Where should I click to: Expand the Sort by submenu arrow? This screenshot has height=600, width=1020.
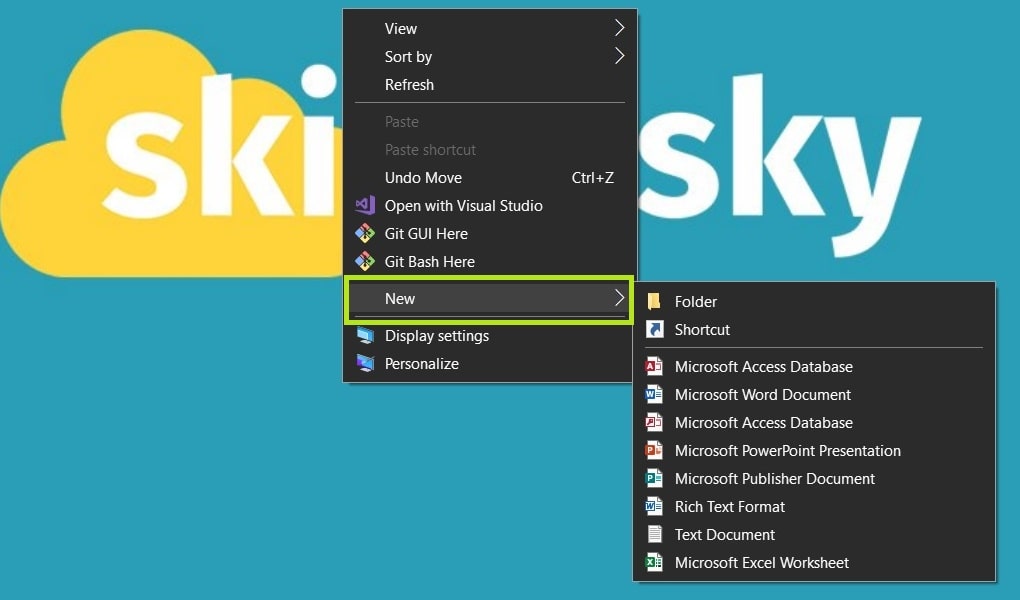[619, 56]
